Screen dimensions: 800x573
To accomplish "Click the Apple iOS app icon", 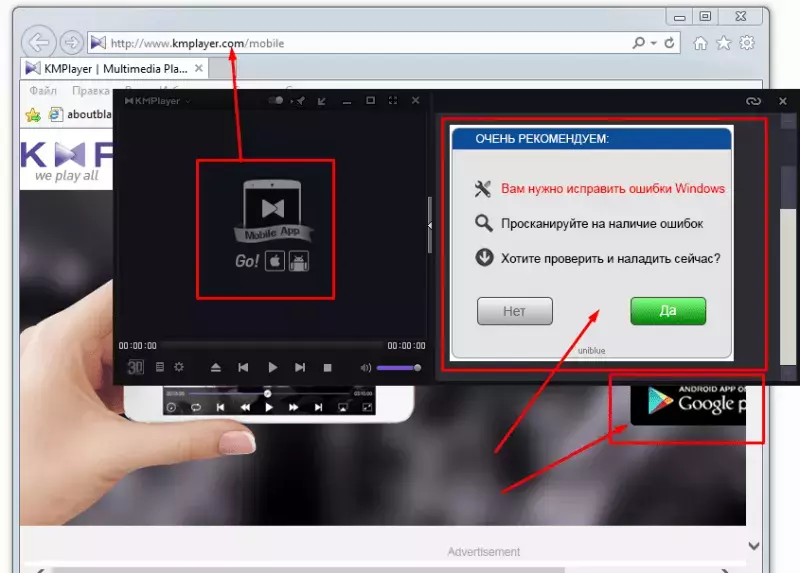I will pos(274,261).
